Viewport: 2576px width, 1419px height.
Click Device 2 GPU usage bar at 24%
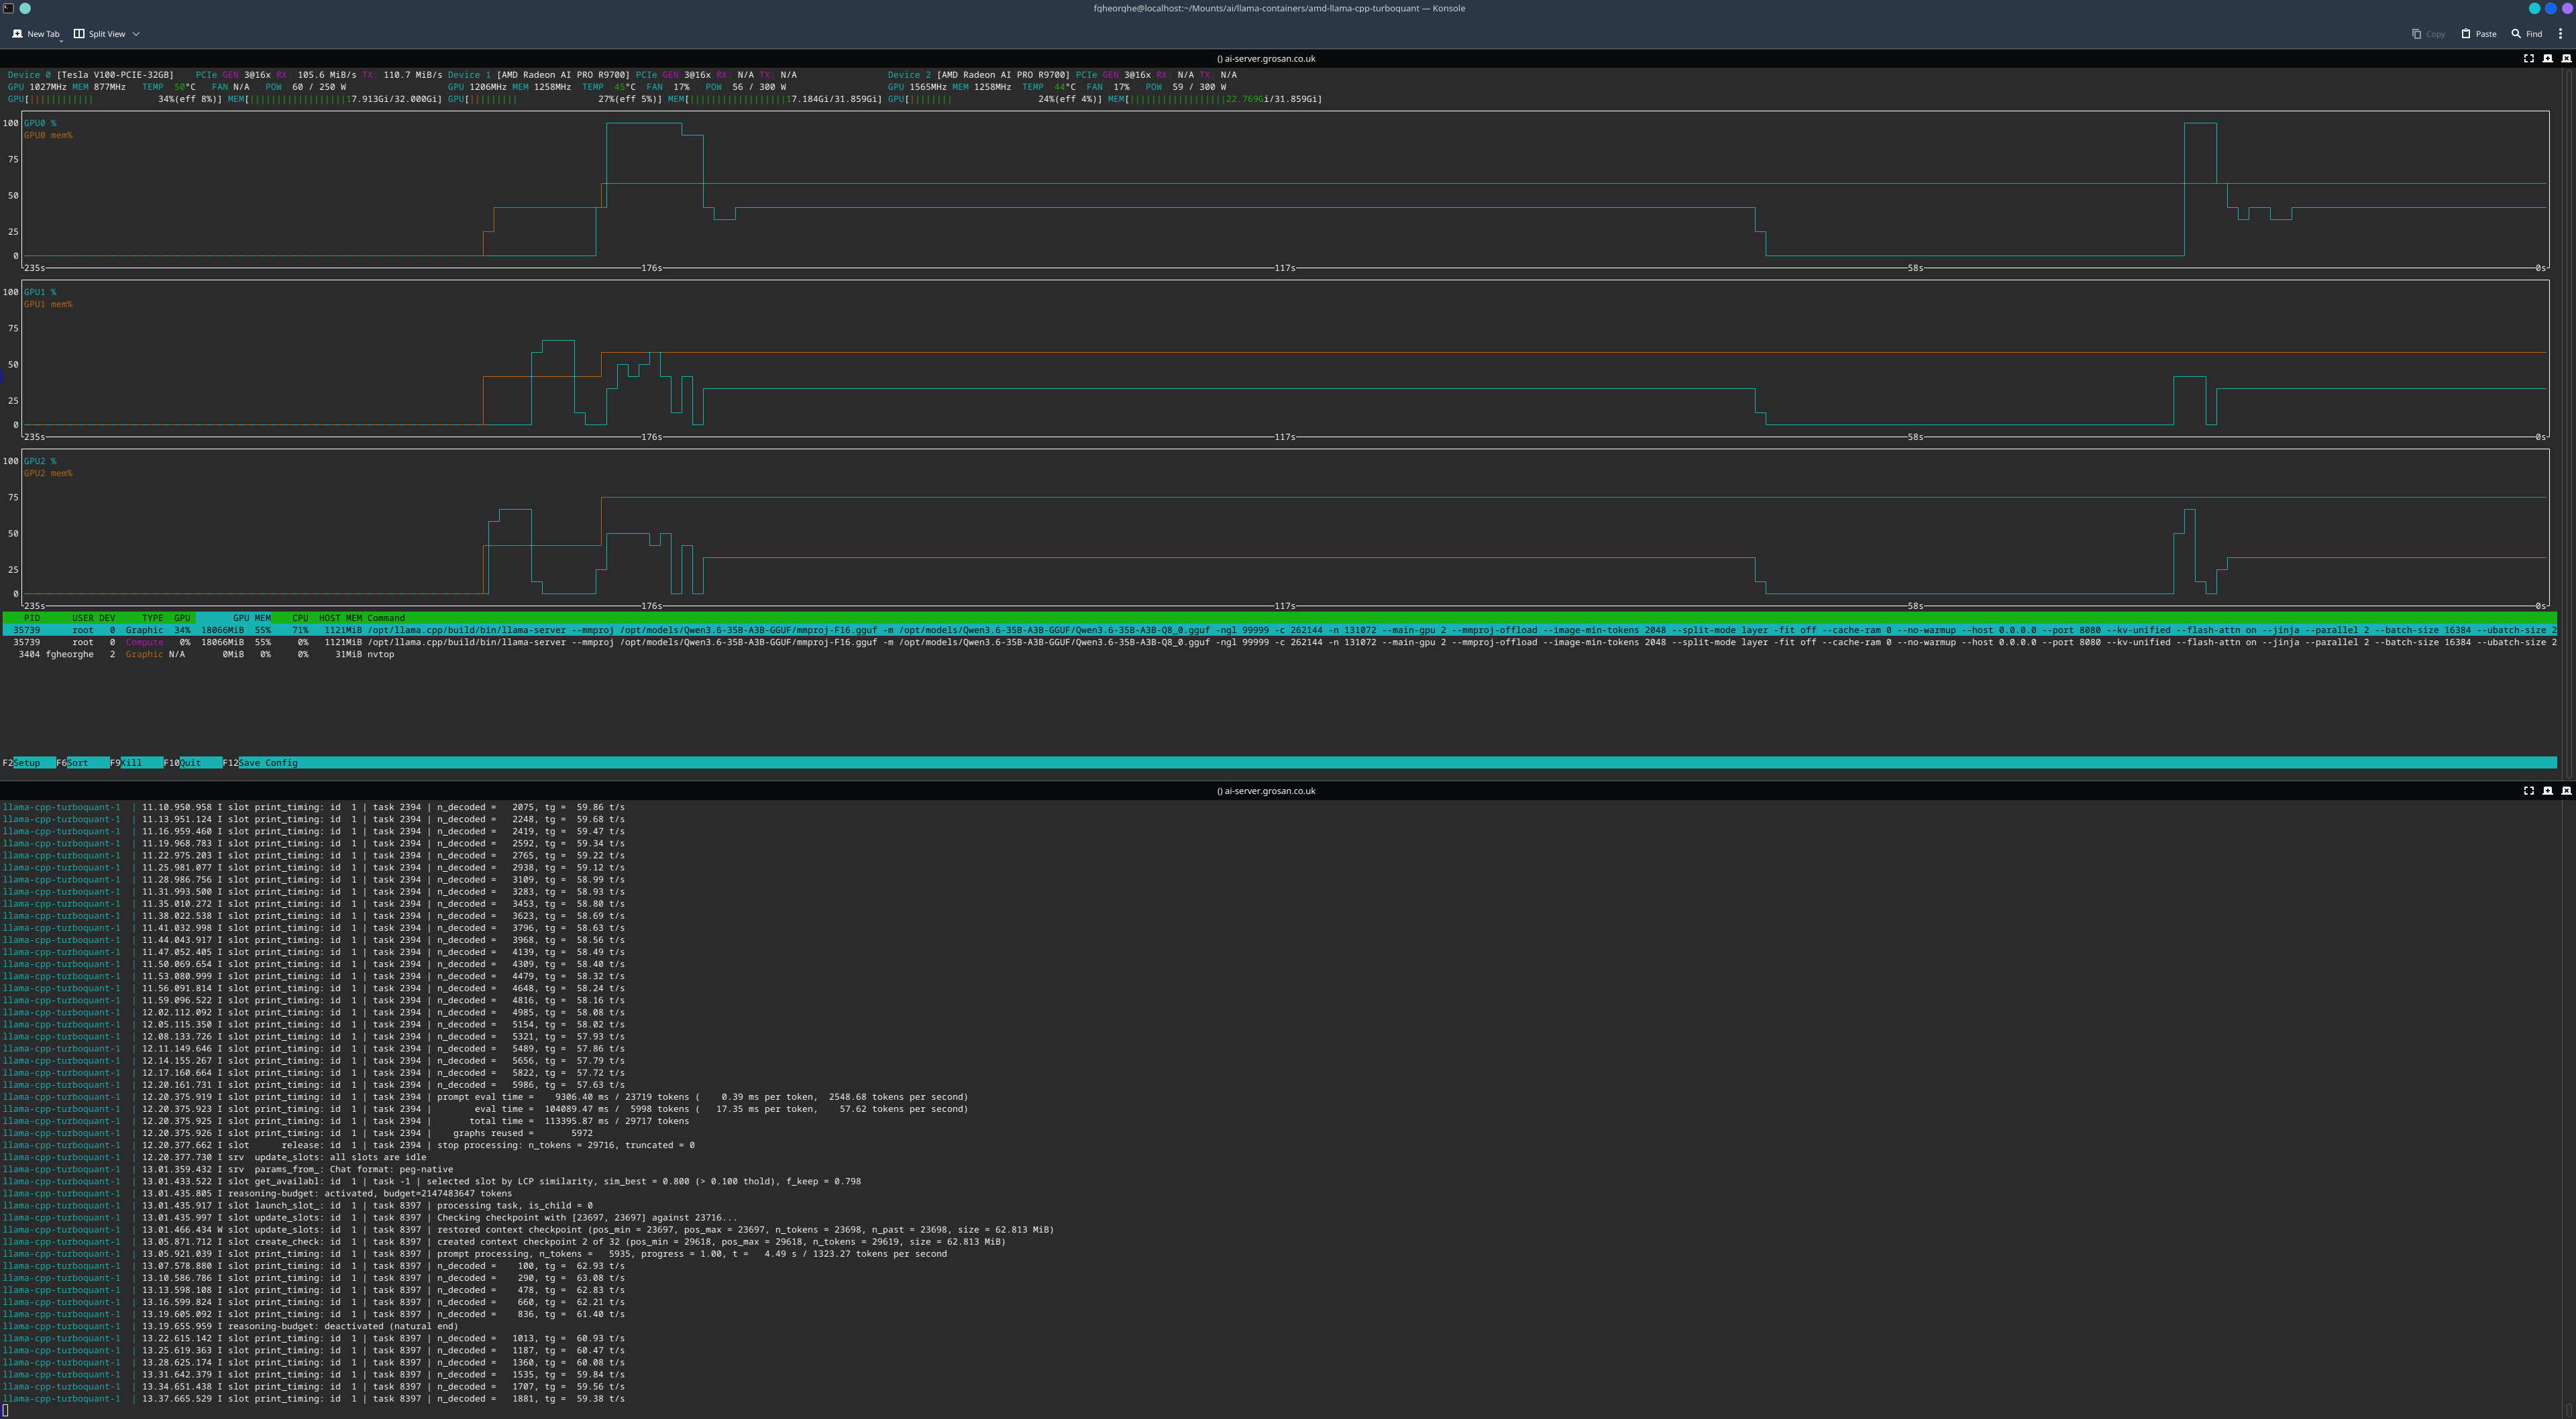[x=995, y=99]
